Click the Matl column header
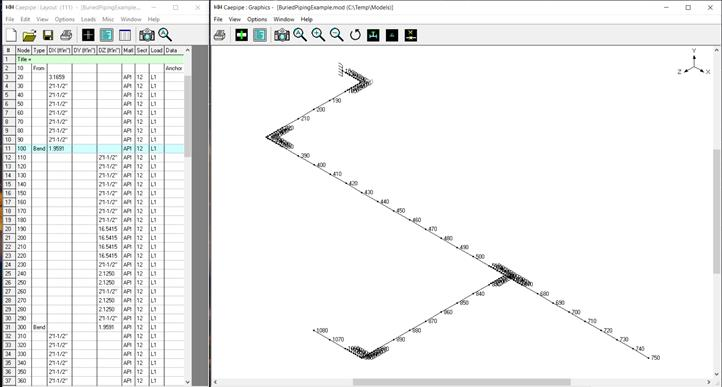This screenshot has width=722, height=387. [x=128, y=50]
